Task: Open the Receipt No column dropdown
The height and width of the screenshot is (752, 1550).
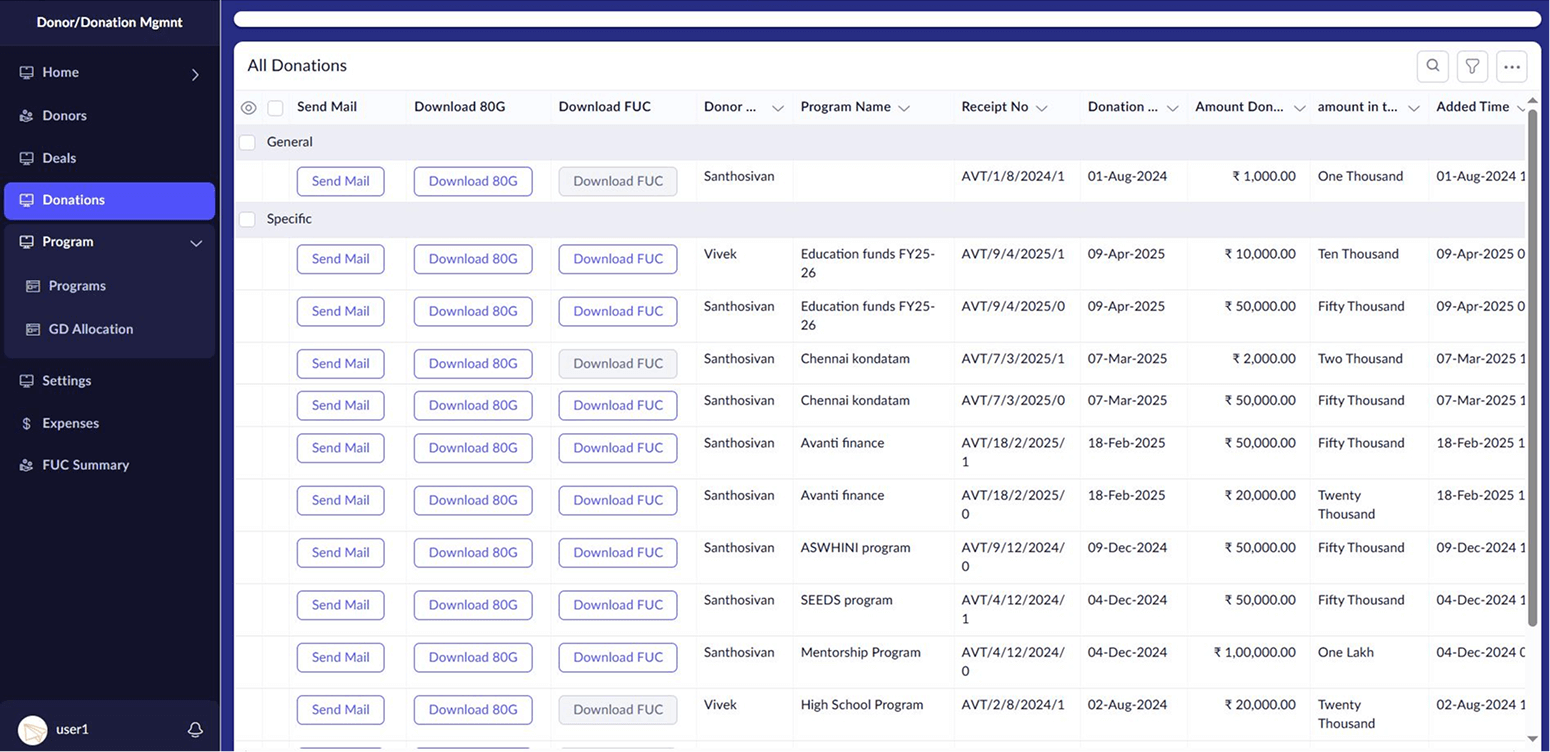Action: (1041, 108)
